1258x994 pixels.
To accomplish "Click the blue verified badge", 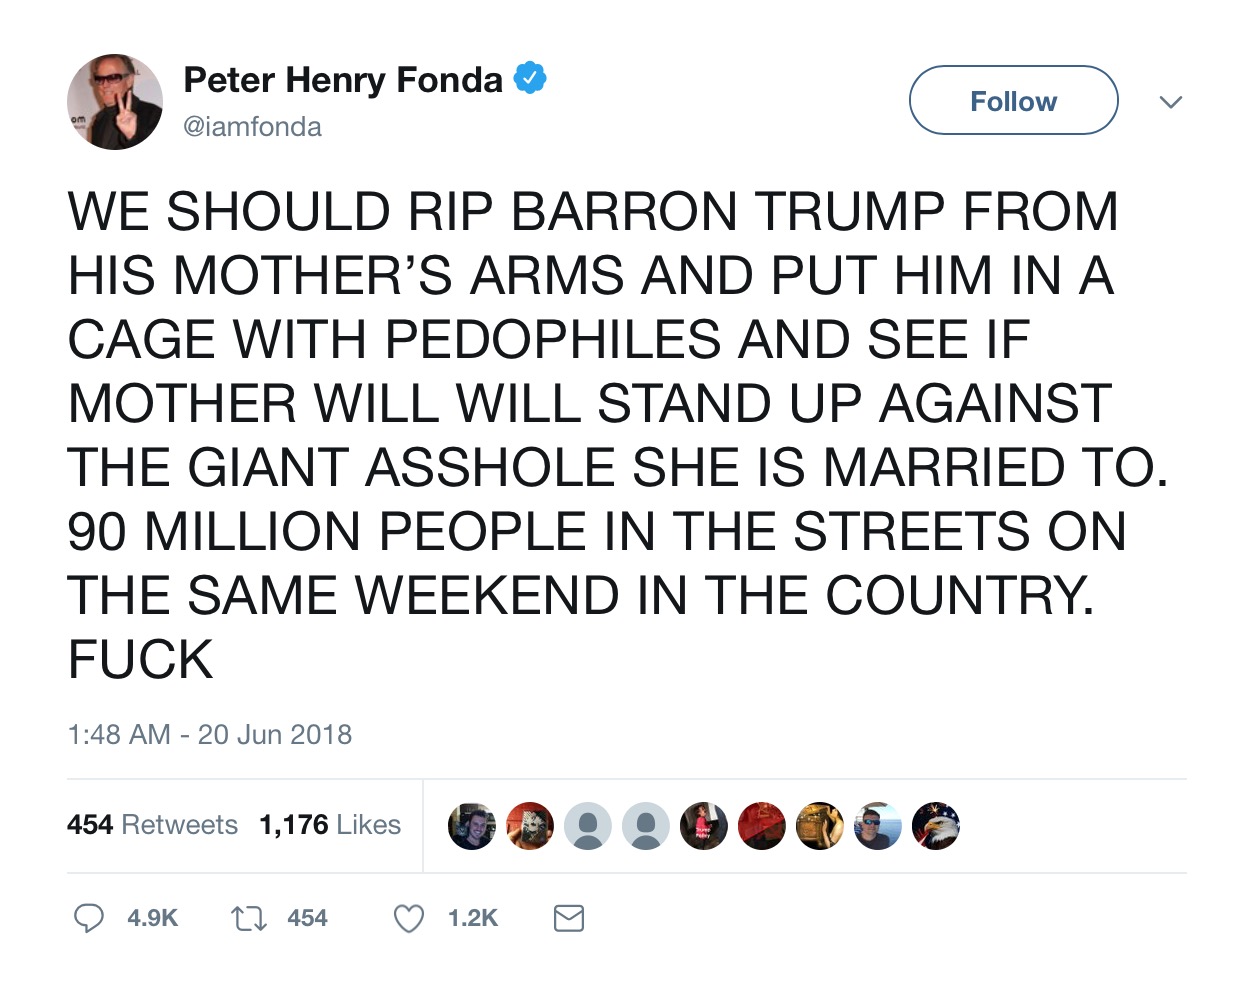I will pyautogui.click(x=530, y=79).
